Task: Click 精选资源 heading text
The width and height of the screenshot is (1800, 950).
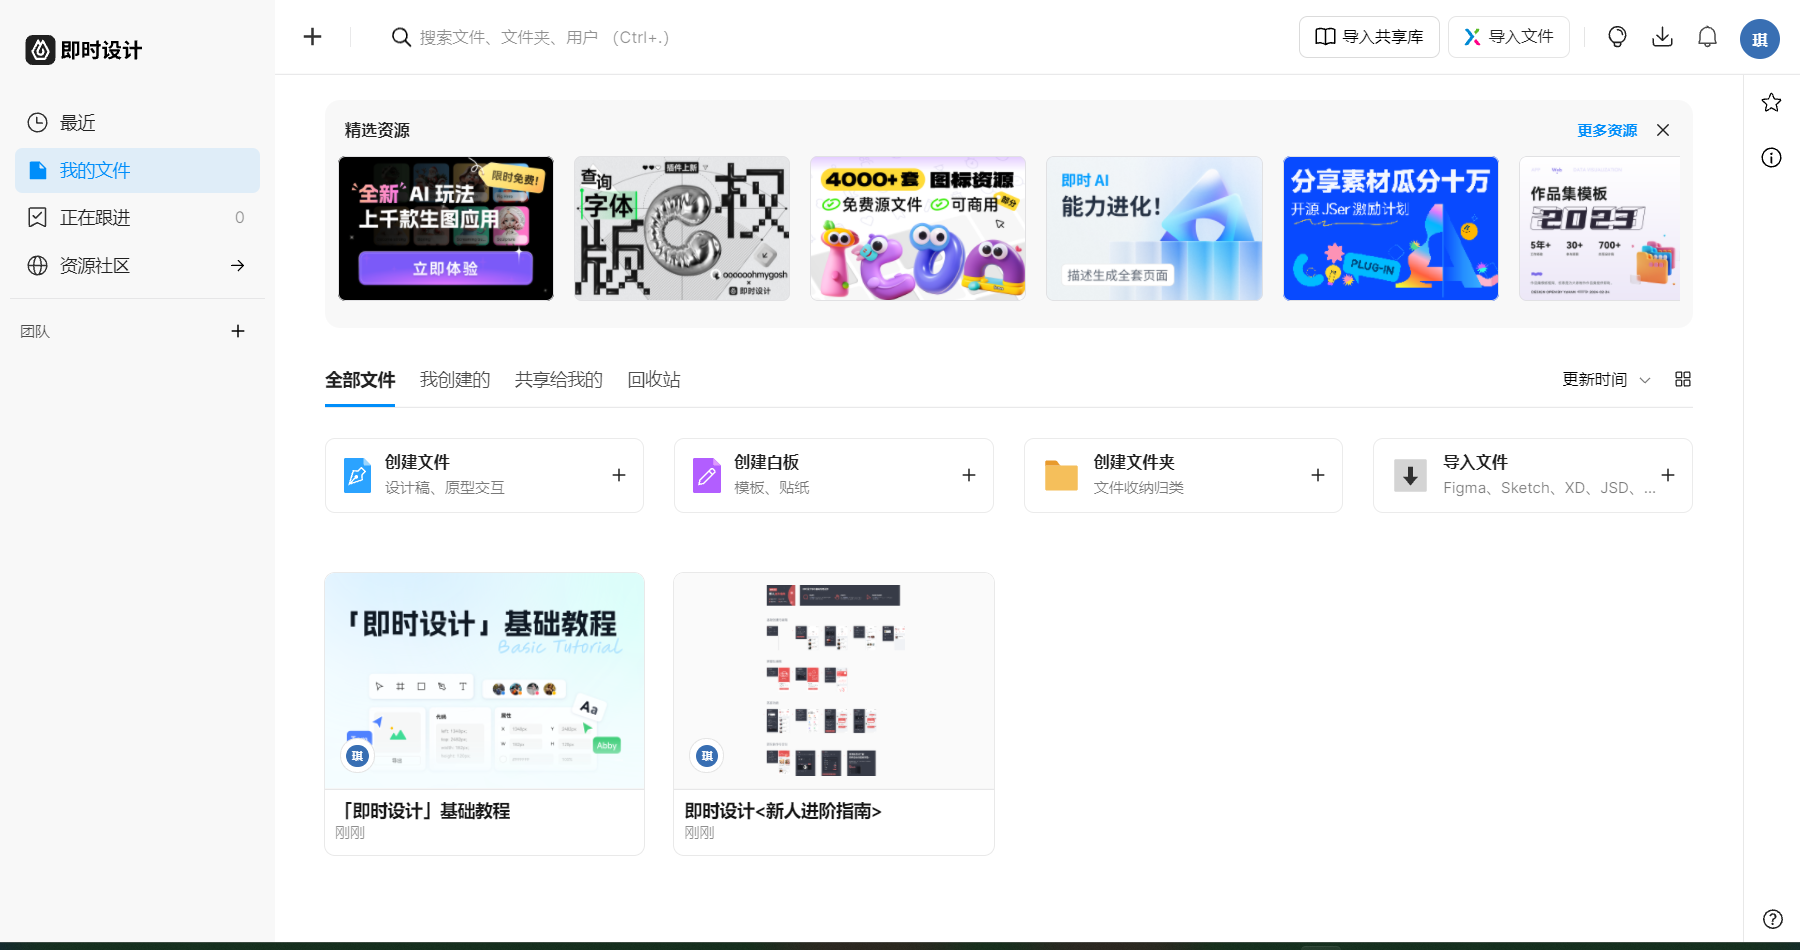Action: [x=377, y=130]
